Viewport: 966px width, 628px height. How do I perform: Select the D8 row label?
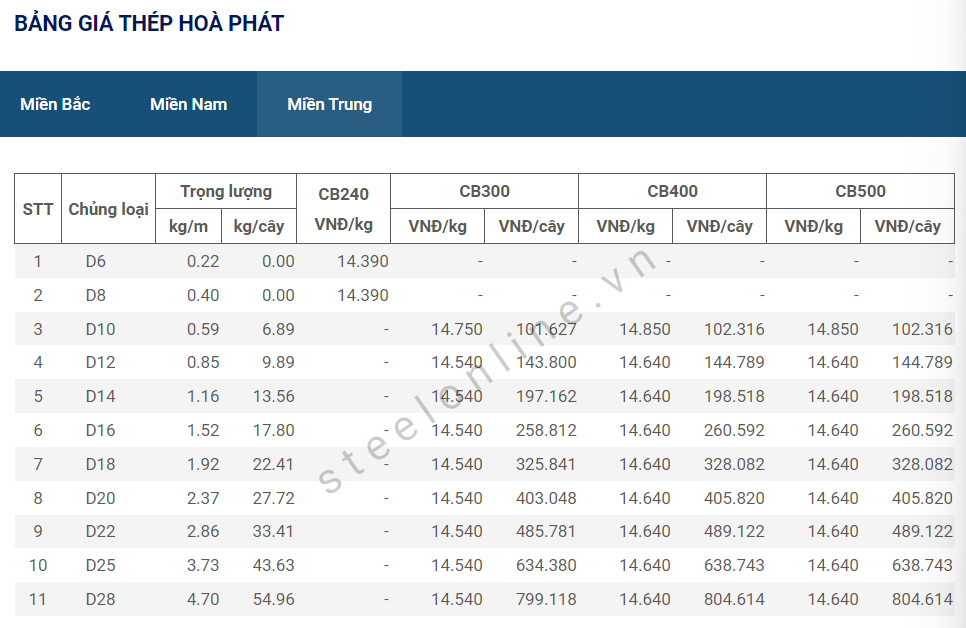click(95, 295)
